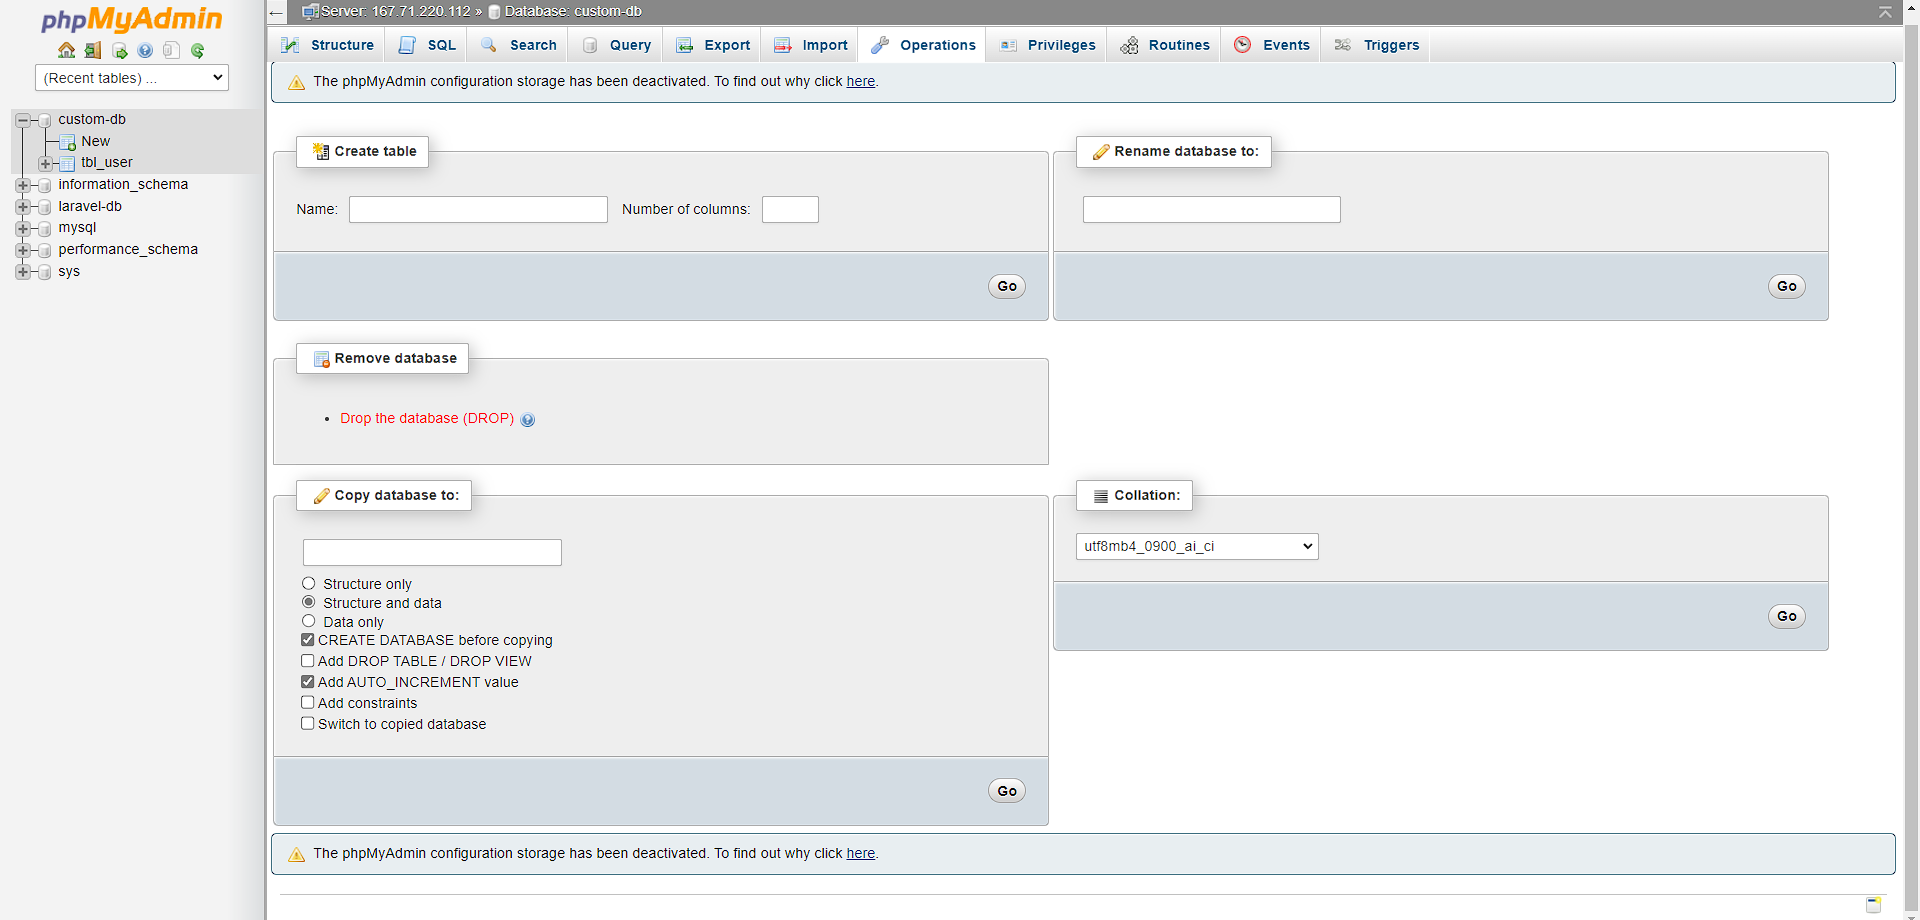This screenshot has height=920, width=1920.
Task: Click Go in the Collation section
Action: (1787, 616)
